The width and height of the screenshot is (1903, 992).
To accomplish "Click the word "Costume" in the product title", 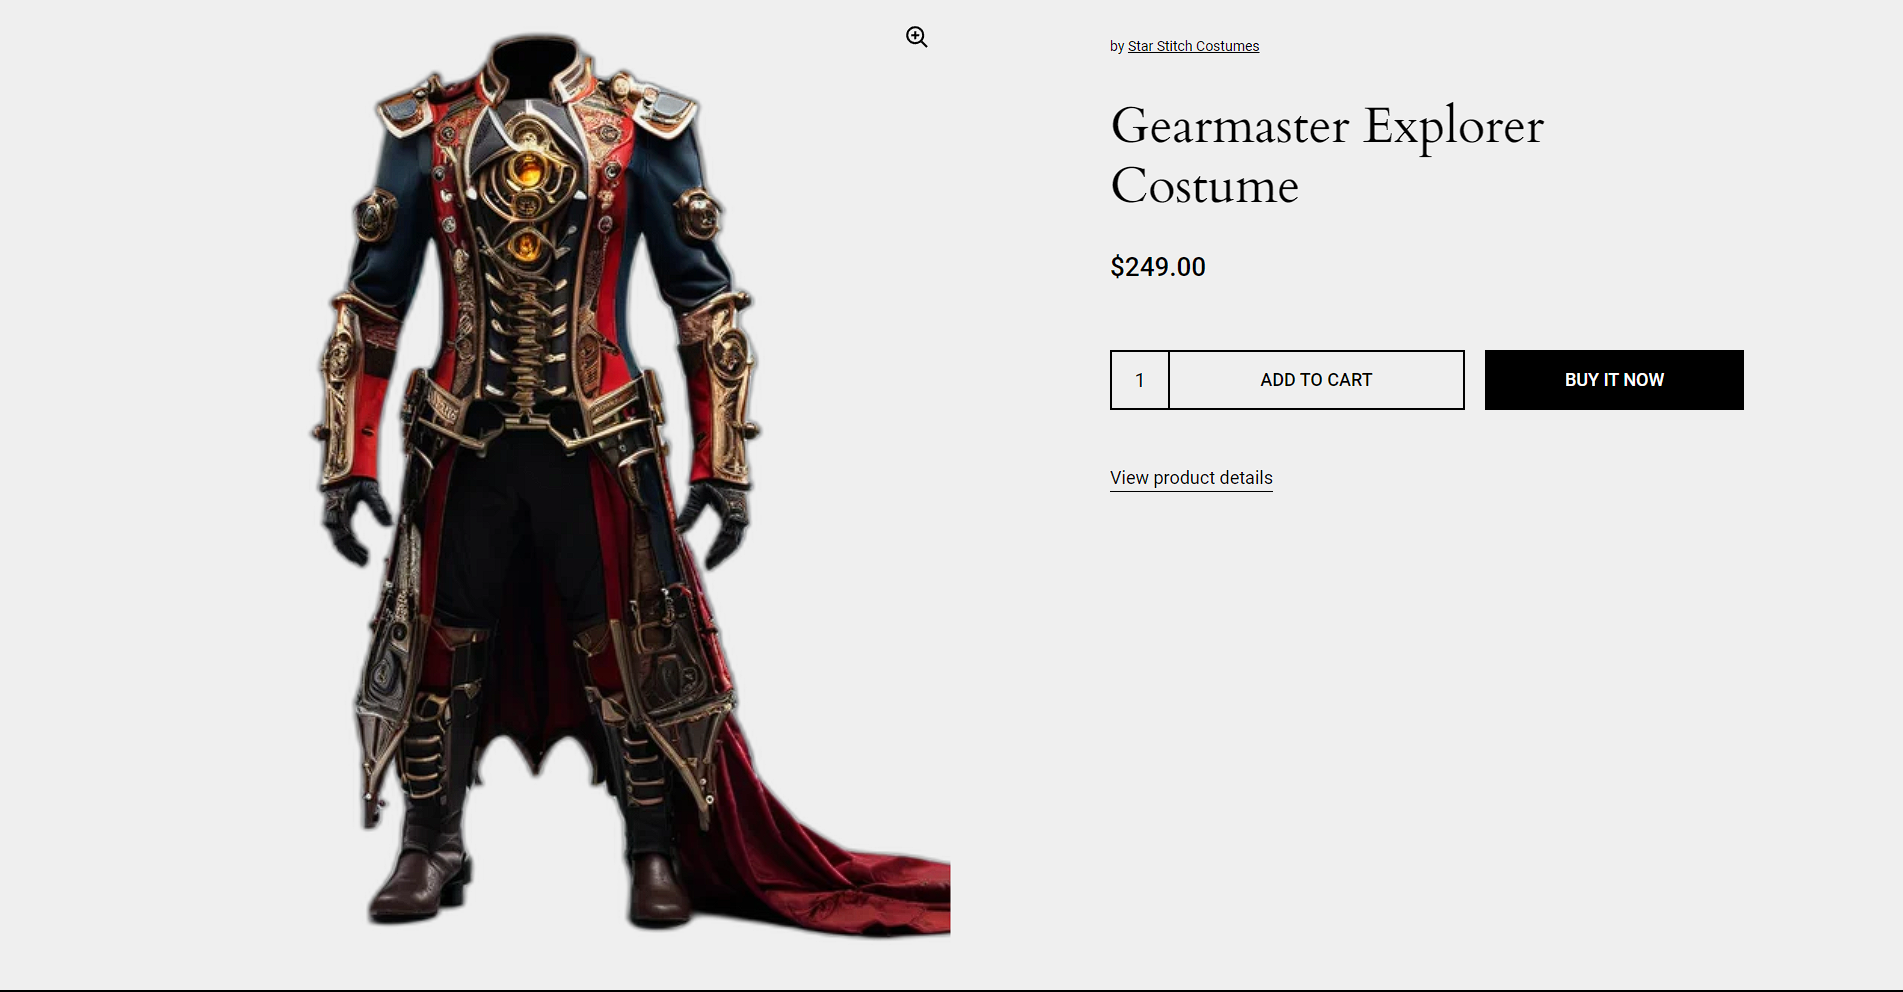I will pos(1205,186).
